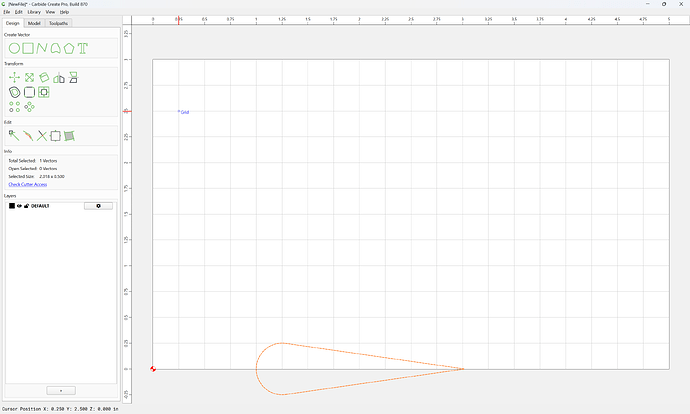The image size is (690, 414).
Task: Open the View menu
Action: point(51,12)
